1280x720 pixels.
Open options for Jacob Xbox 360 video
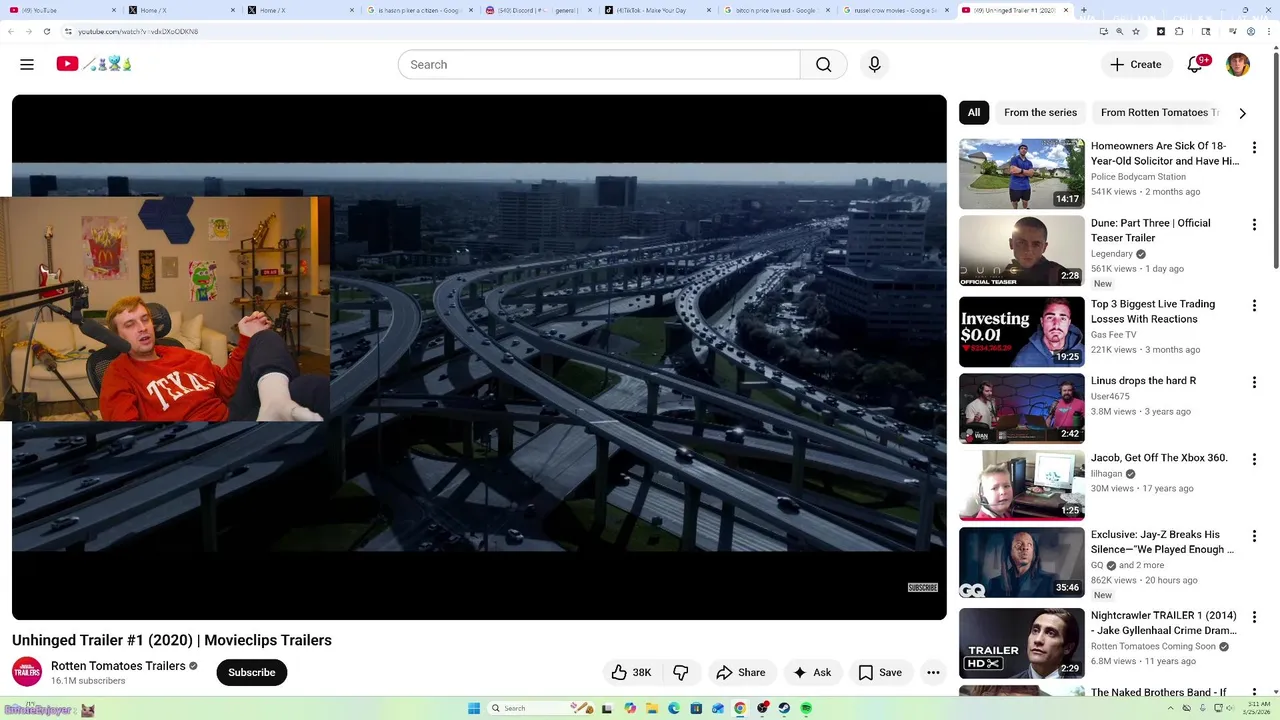1254,460
